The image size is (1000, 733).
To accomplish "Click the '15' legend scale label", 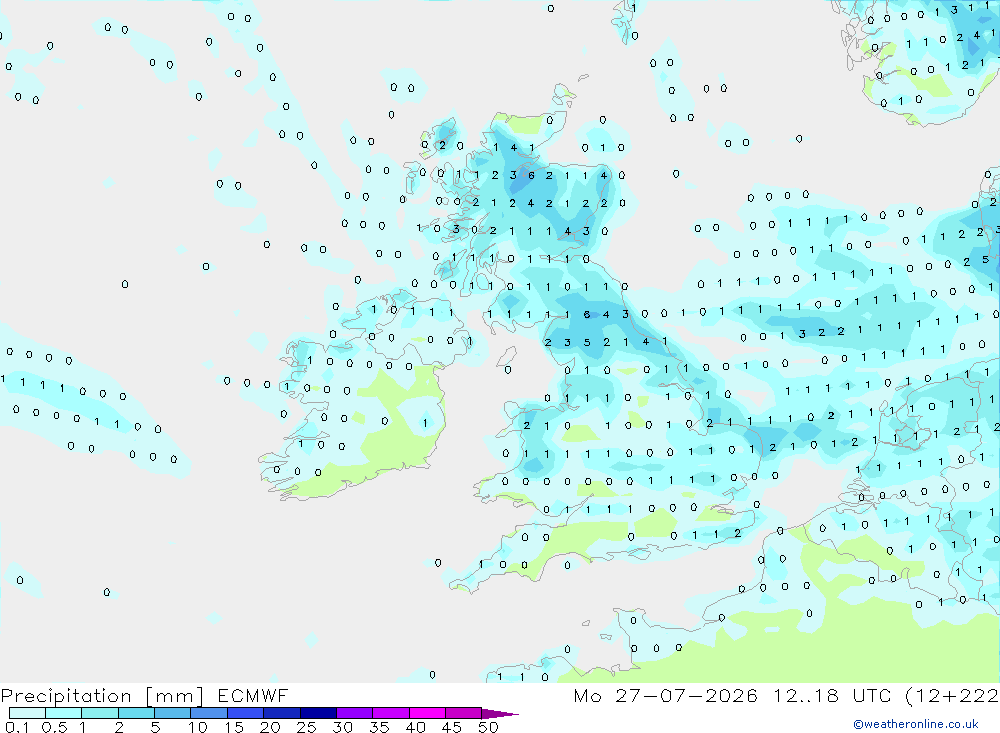I will tap(233, 727).
